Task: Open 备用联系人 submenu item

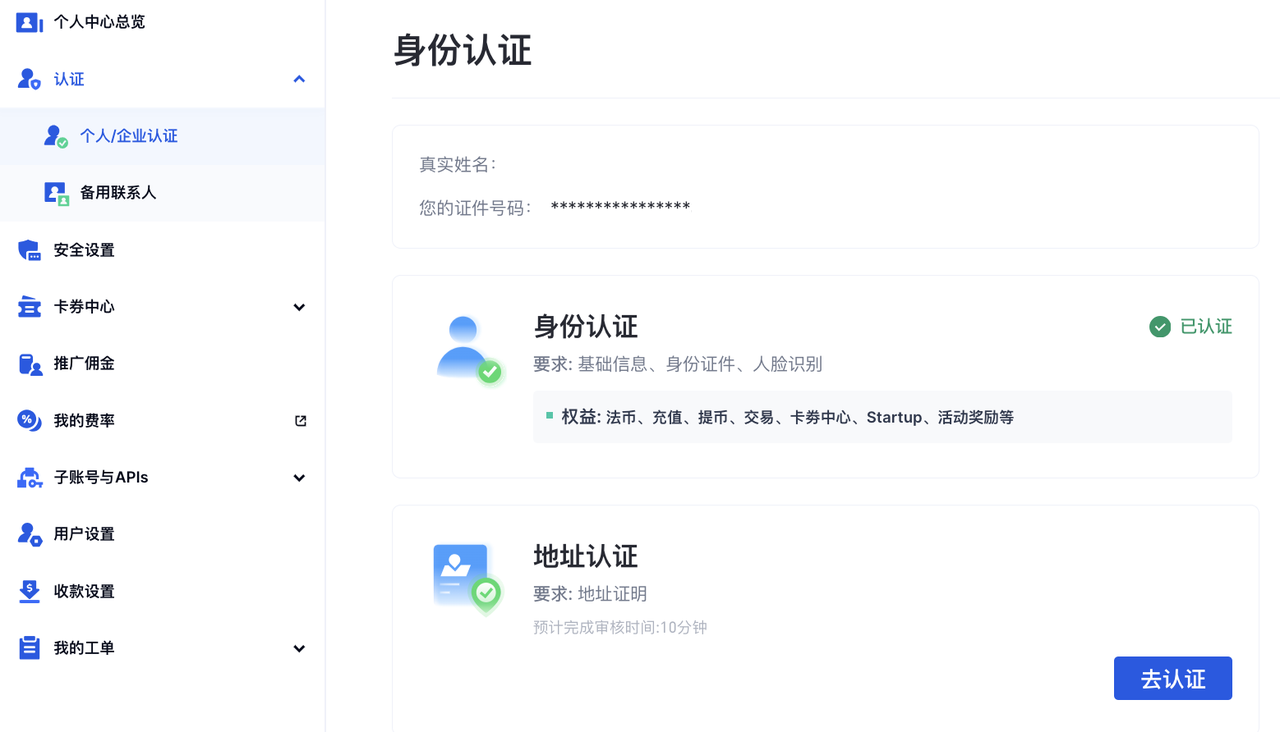Action: (x=118, y=193)
